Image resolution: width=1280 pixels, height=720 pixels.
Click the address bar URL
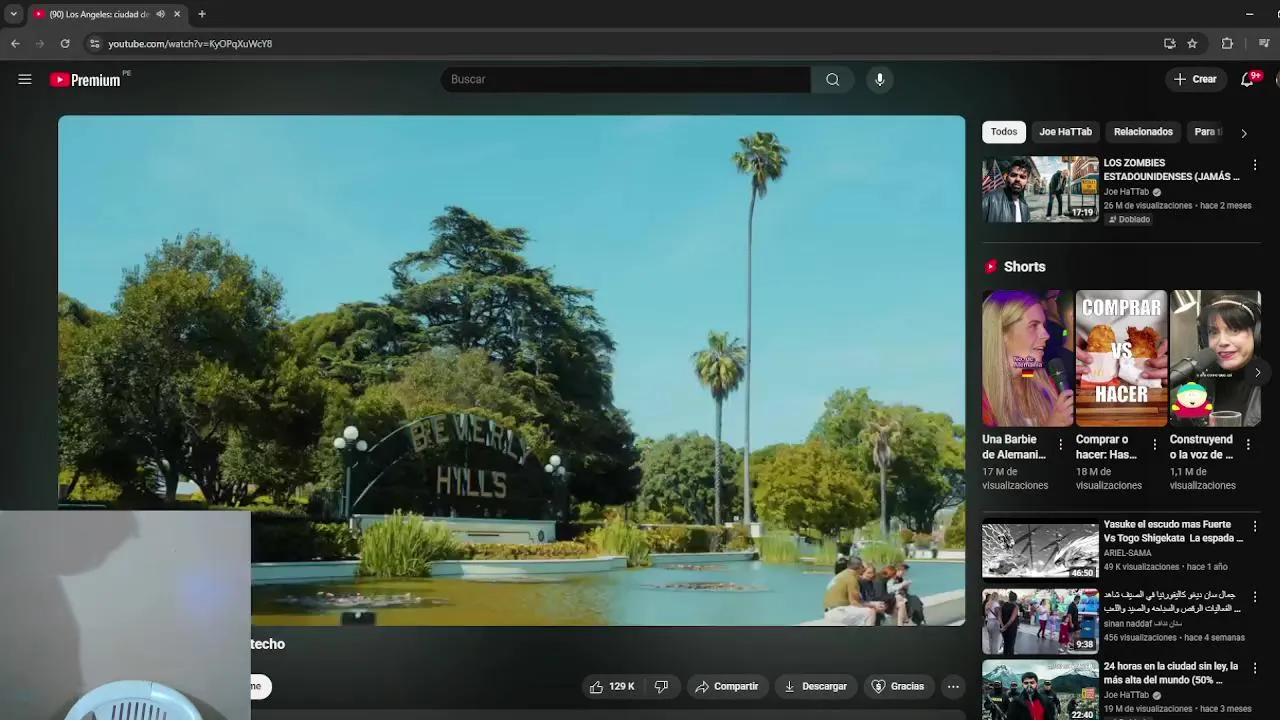[x=190, y=44]
